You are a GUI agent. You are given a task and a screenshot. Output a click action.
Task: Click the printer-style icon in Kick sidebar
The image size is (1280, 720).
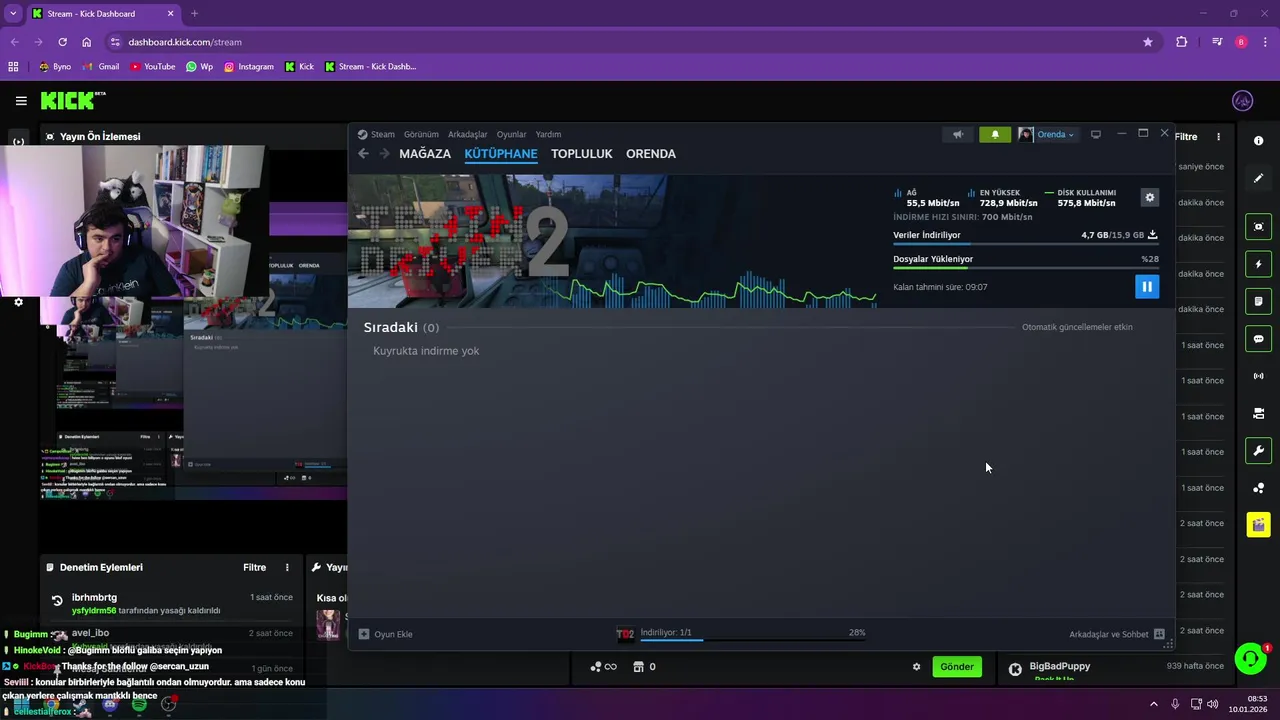pyautogui.click(x=1259, y=413)
